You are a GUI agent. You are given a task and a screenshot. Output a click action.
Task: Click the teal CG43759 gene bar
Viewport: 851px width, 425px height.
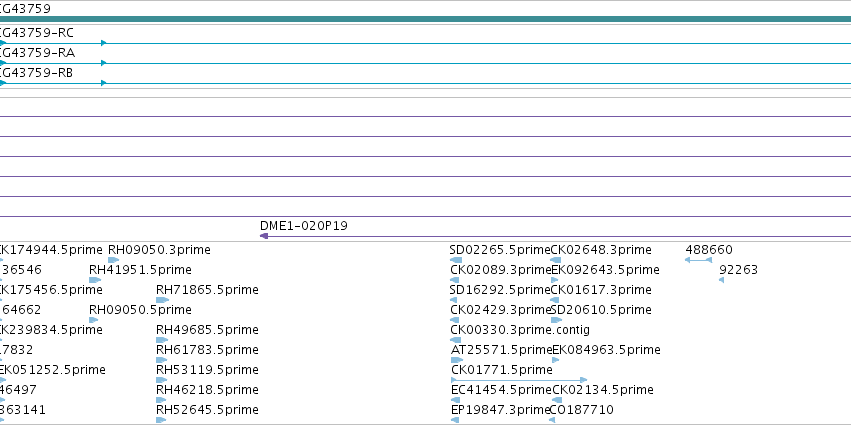[x=426, y=19]
